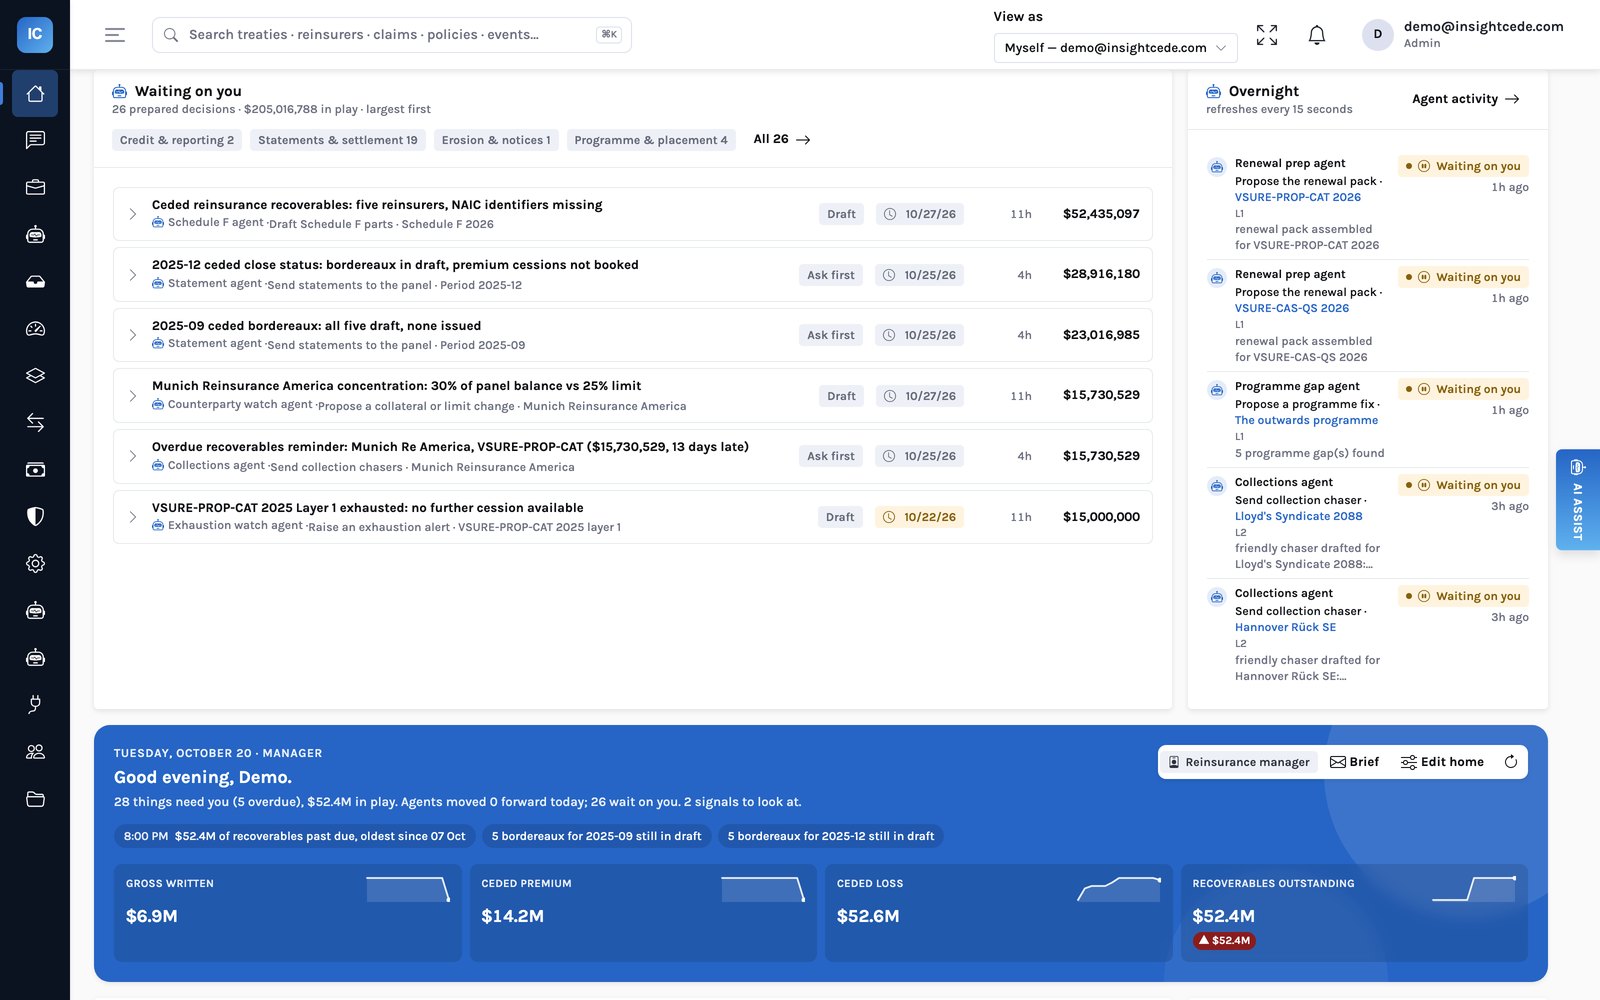Image resolution: width=1600 pixels, height=1000 pixels.
Task: Select the Statements & settlement 19 filter
Action: click(338, 140)
